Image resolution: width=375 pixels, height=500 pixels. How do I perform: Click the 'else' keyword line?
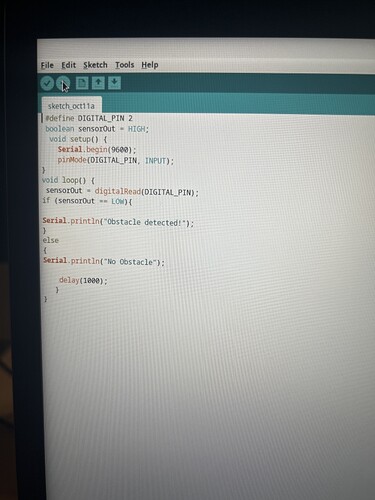[x=50, y=240]
